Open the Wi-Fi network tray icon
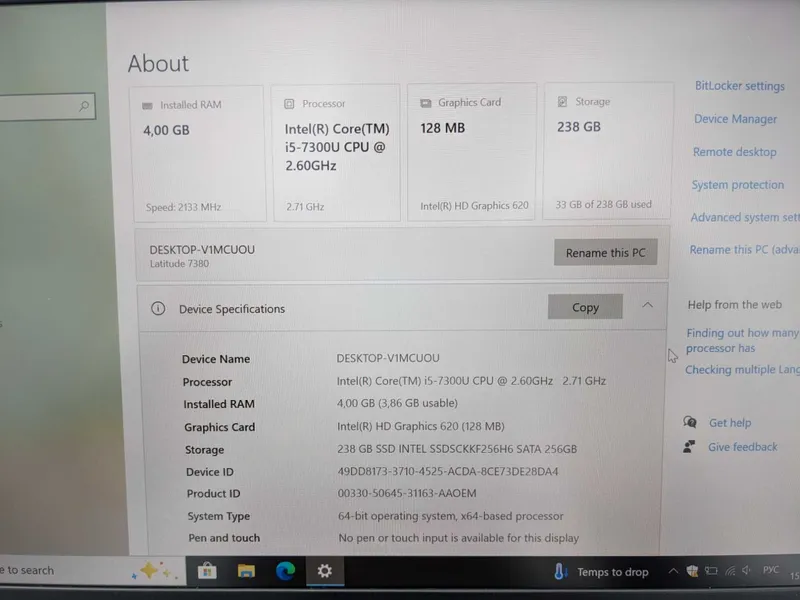Viewport: 800px width, 600px height. pos(731,571)
